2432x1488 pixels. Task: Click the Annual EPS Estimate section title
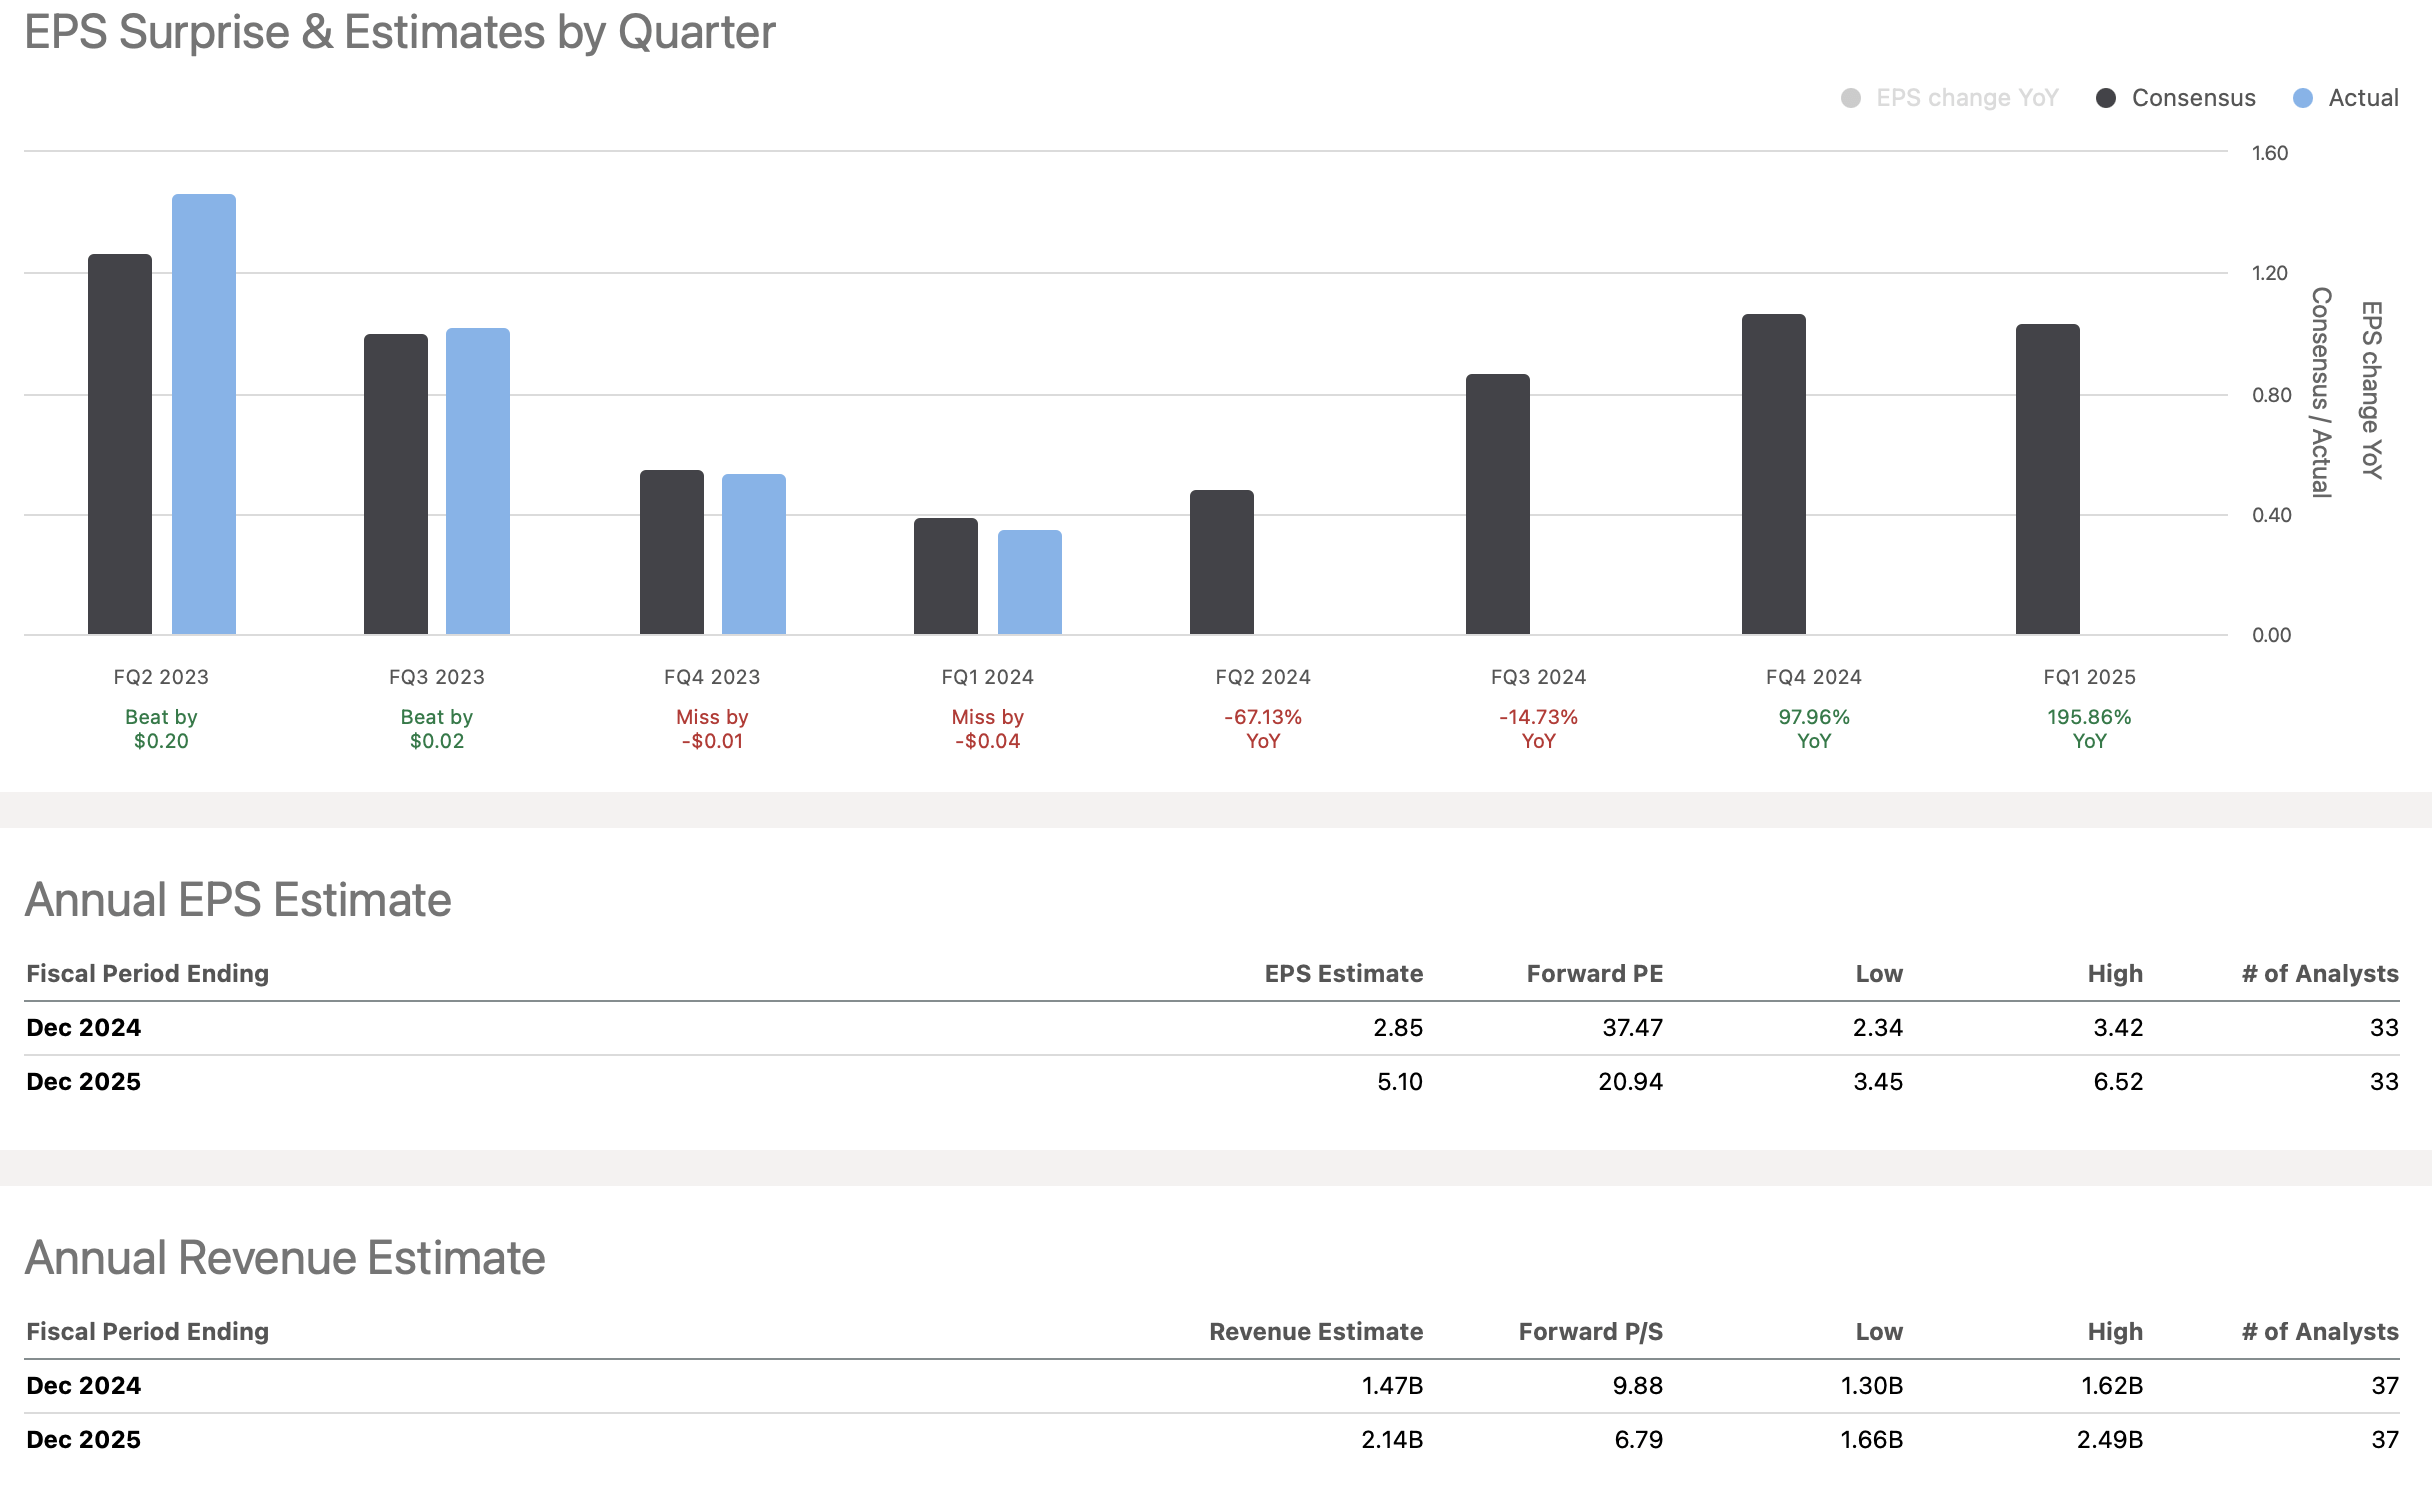[x=239, y=898]
